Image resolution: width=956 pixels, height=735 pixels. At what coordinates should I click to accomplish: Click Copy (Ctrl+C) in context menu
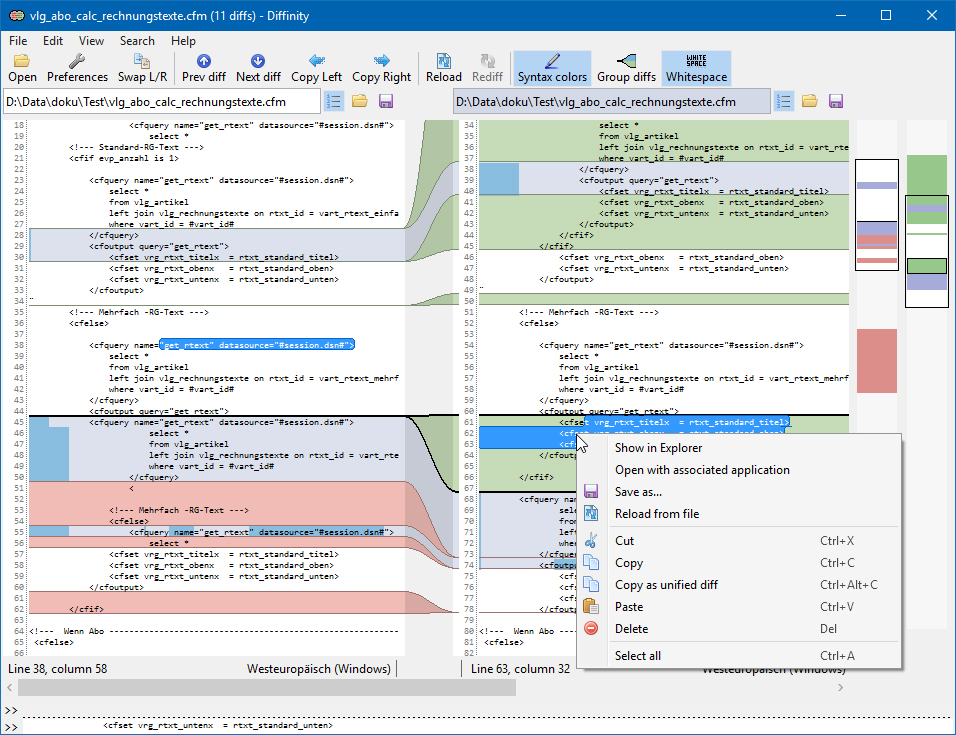pyautogui.click(x=738, y=563)
